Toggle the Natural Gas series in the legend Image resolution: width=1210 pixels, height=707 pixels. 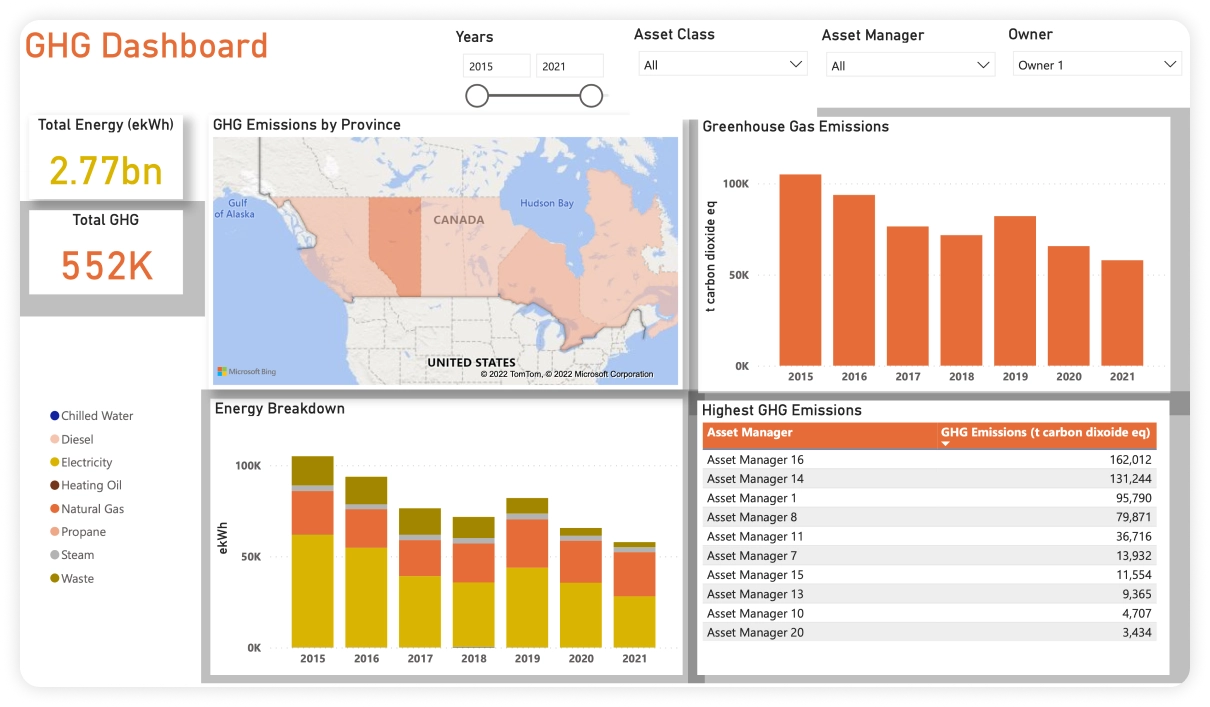[x=54, y=508]
